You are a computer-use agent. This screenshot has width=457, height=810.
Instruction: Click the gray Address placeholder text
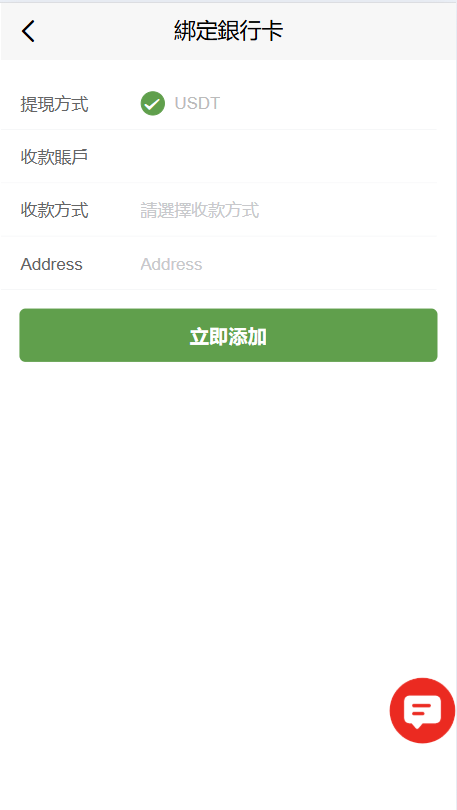pos(171,264)
